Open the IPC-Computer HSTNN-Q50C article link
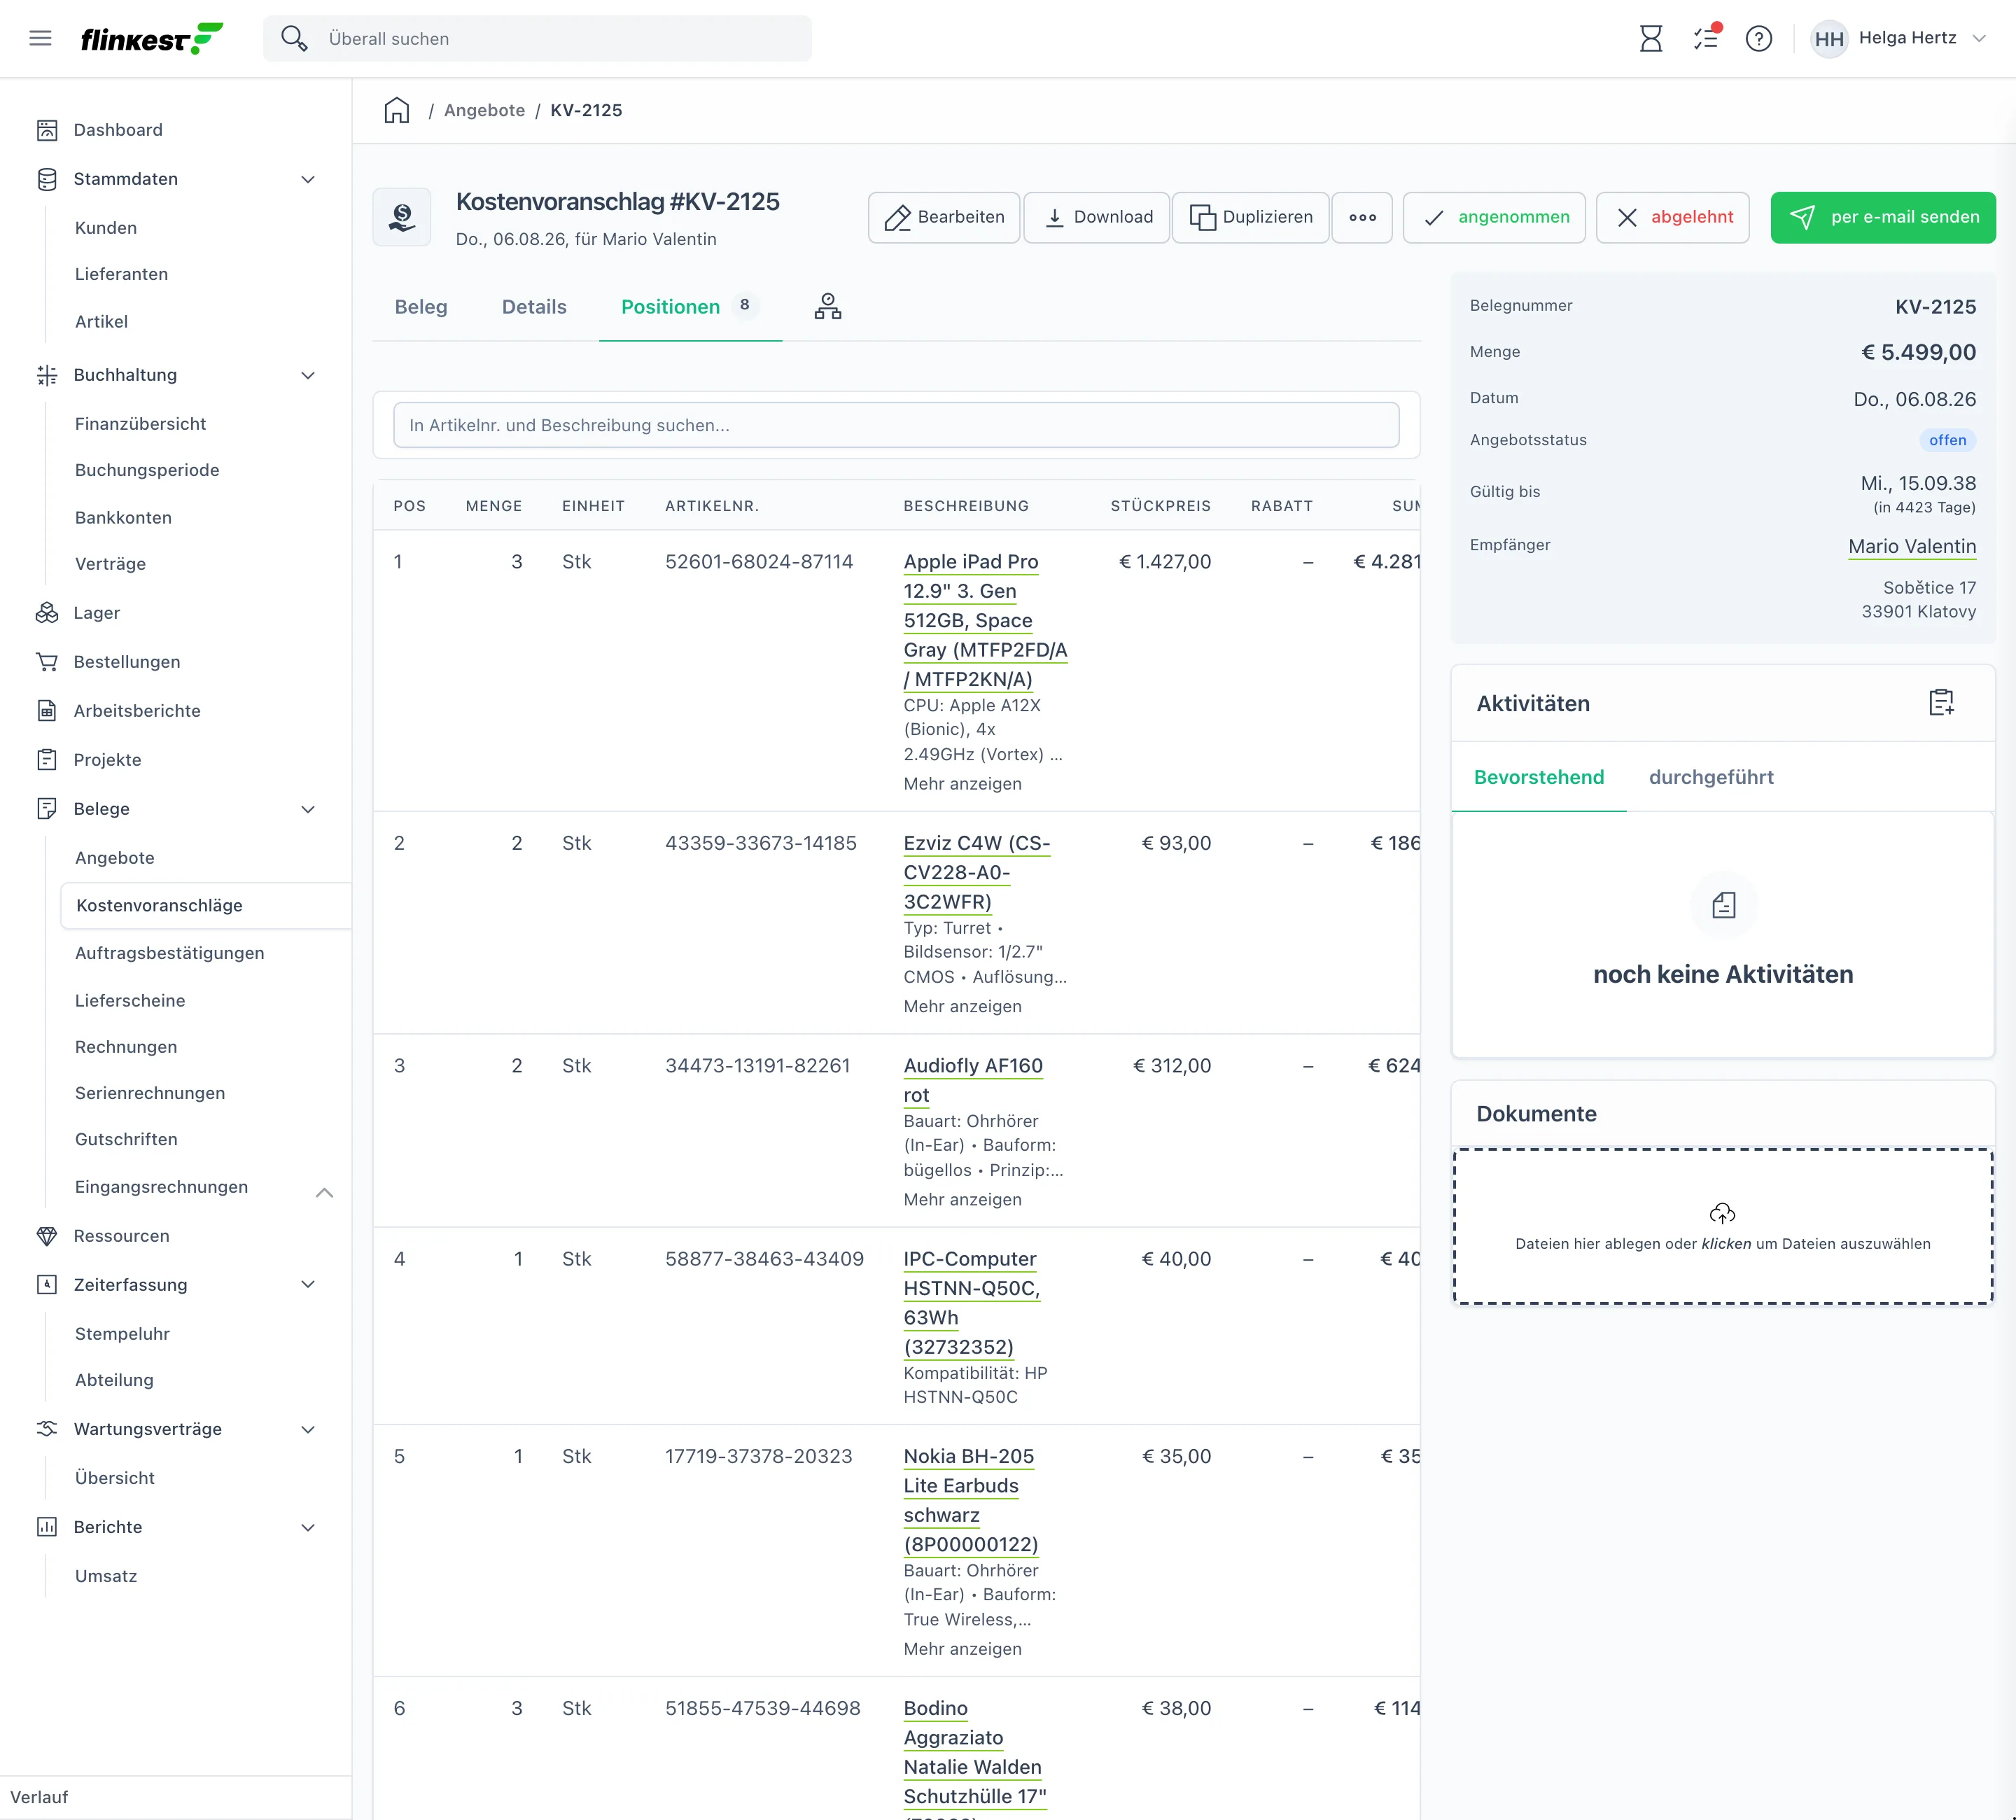 click(972, 1302)
